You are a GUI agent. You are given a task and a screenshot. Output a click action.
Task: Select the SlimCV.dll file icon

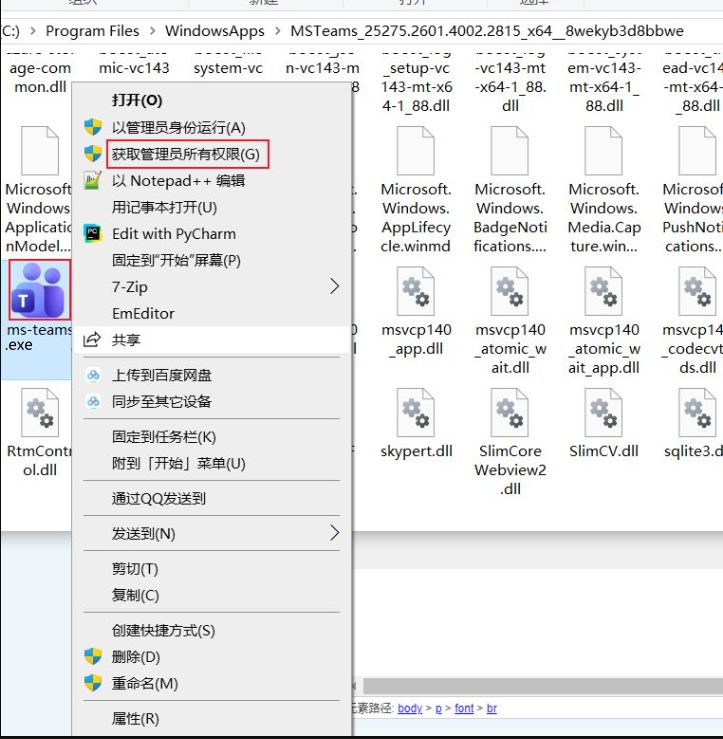[x=603, y=412]
